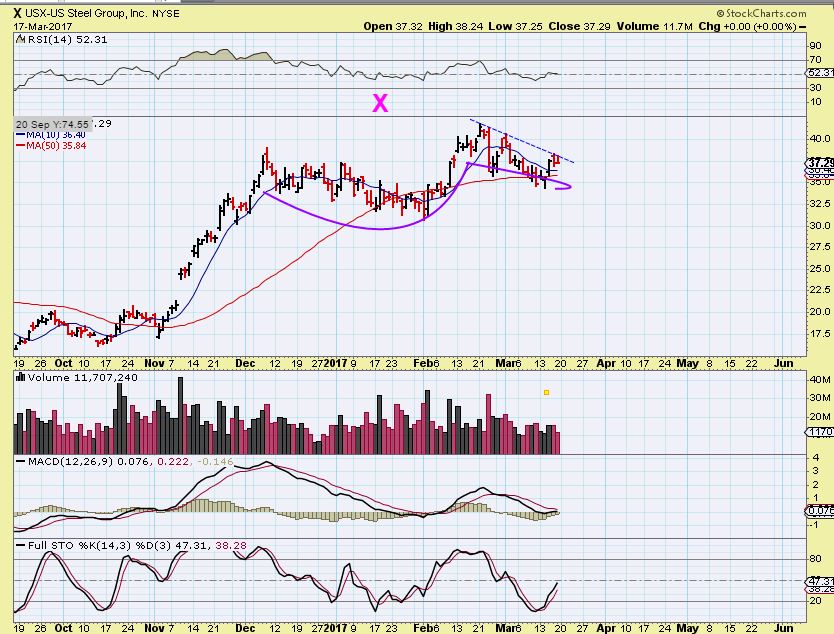The image size is (834, 634).
Task: Click Nov on the bottom stochastic date axis
Action: coord(154,628)
